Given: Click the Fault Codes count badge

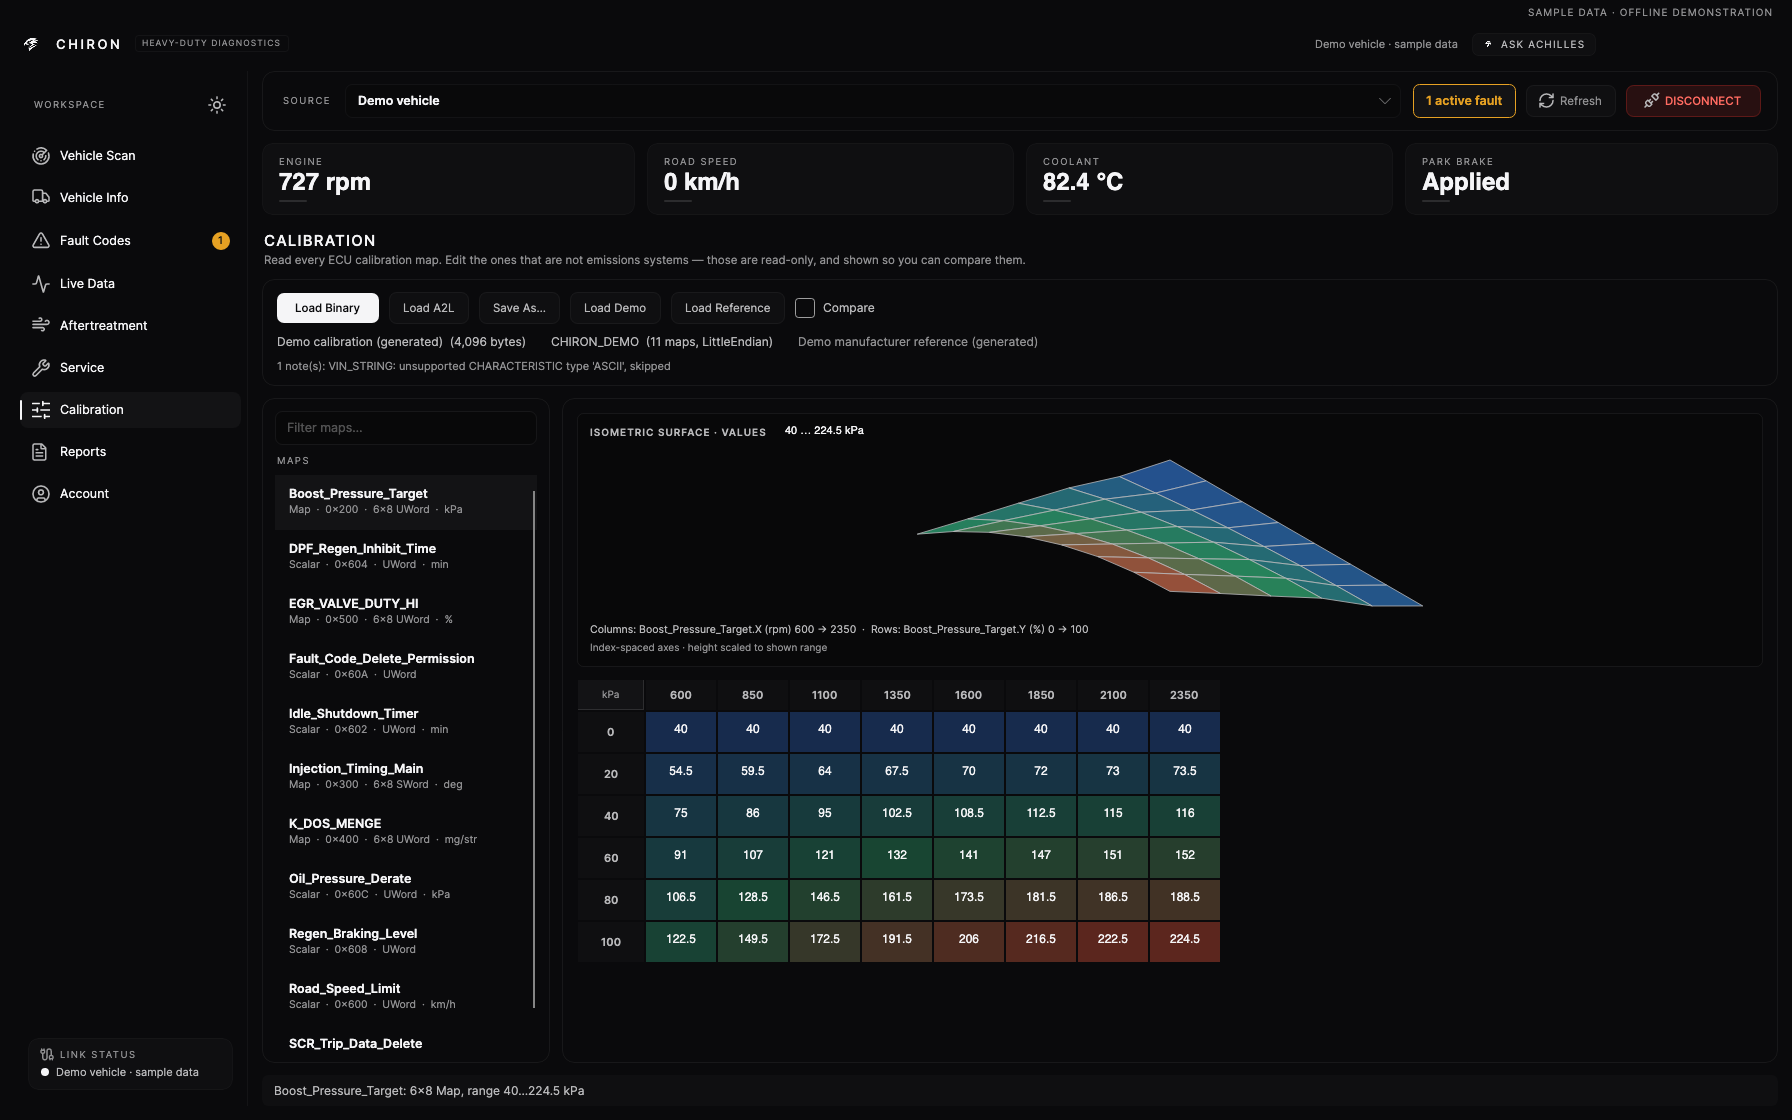Looking at the screenshot, I should pos(221,241).
